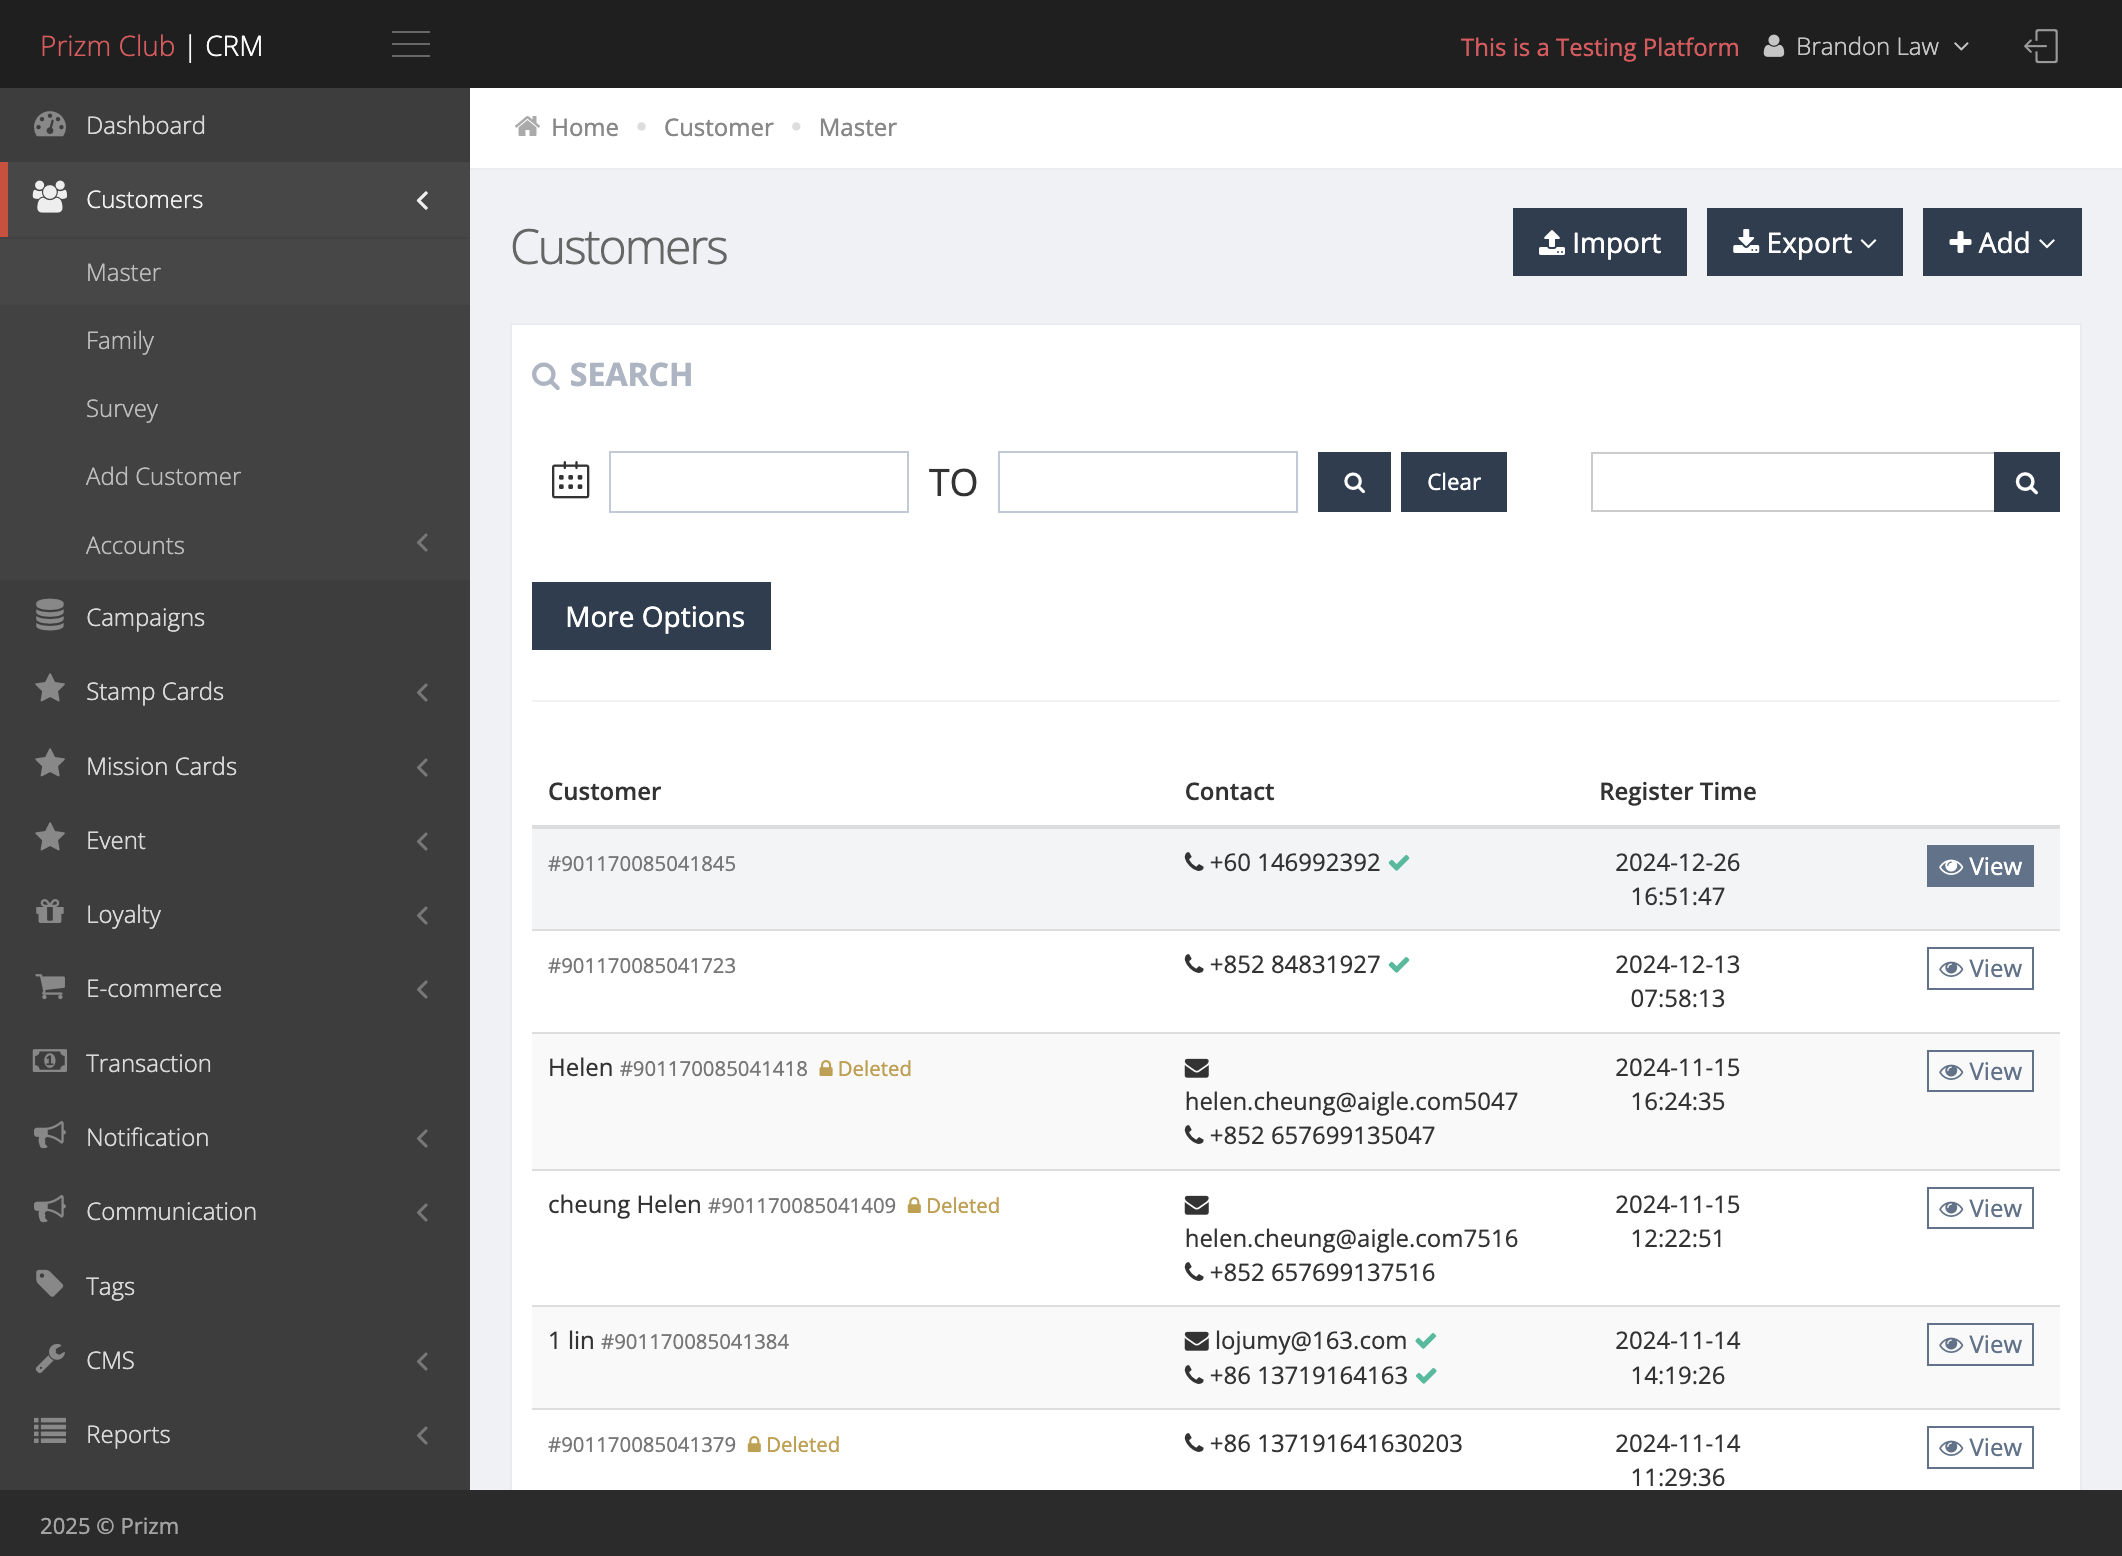This screenshot has width=2122, height=1556.
Task: Click the Import button
Action: (1600, 242)
